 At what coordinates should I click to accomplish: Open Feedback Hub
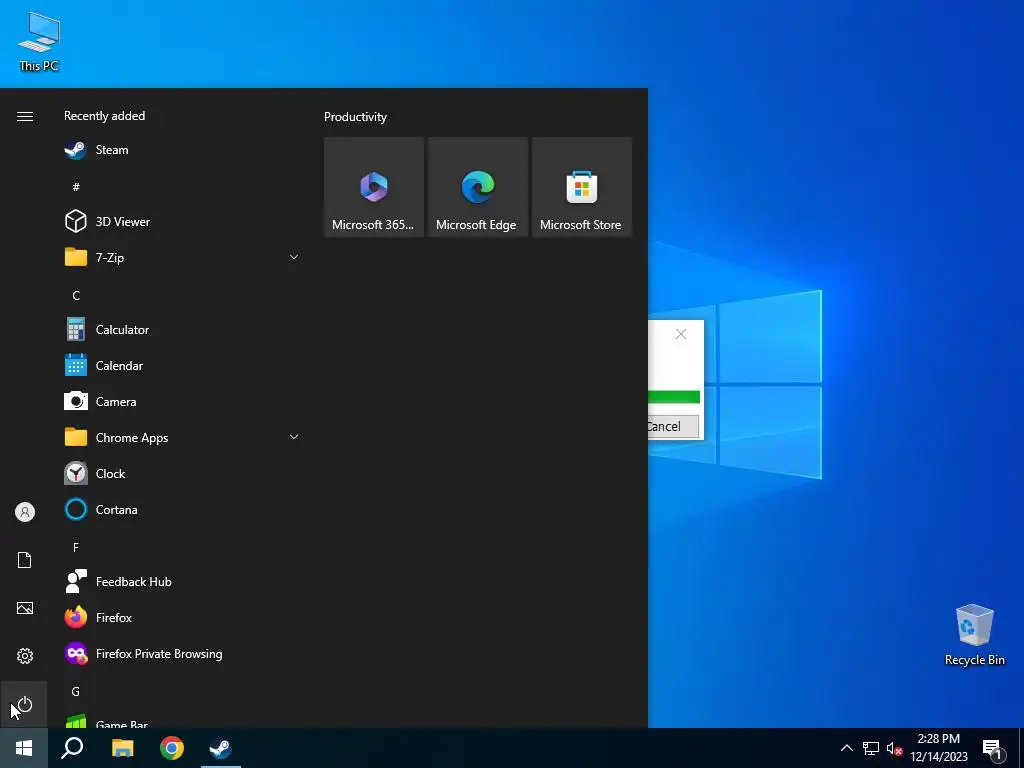[x=182, y=581]
